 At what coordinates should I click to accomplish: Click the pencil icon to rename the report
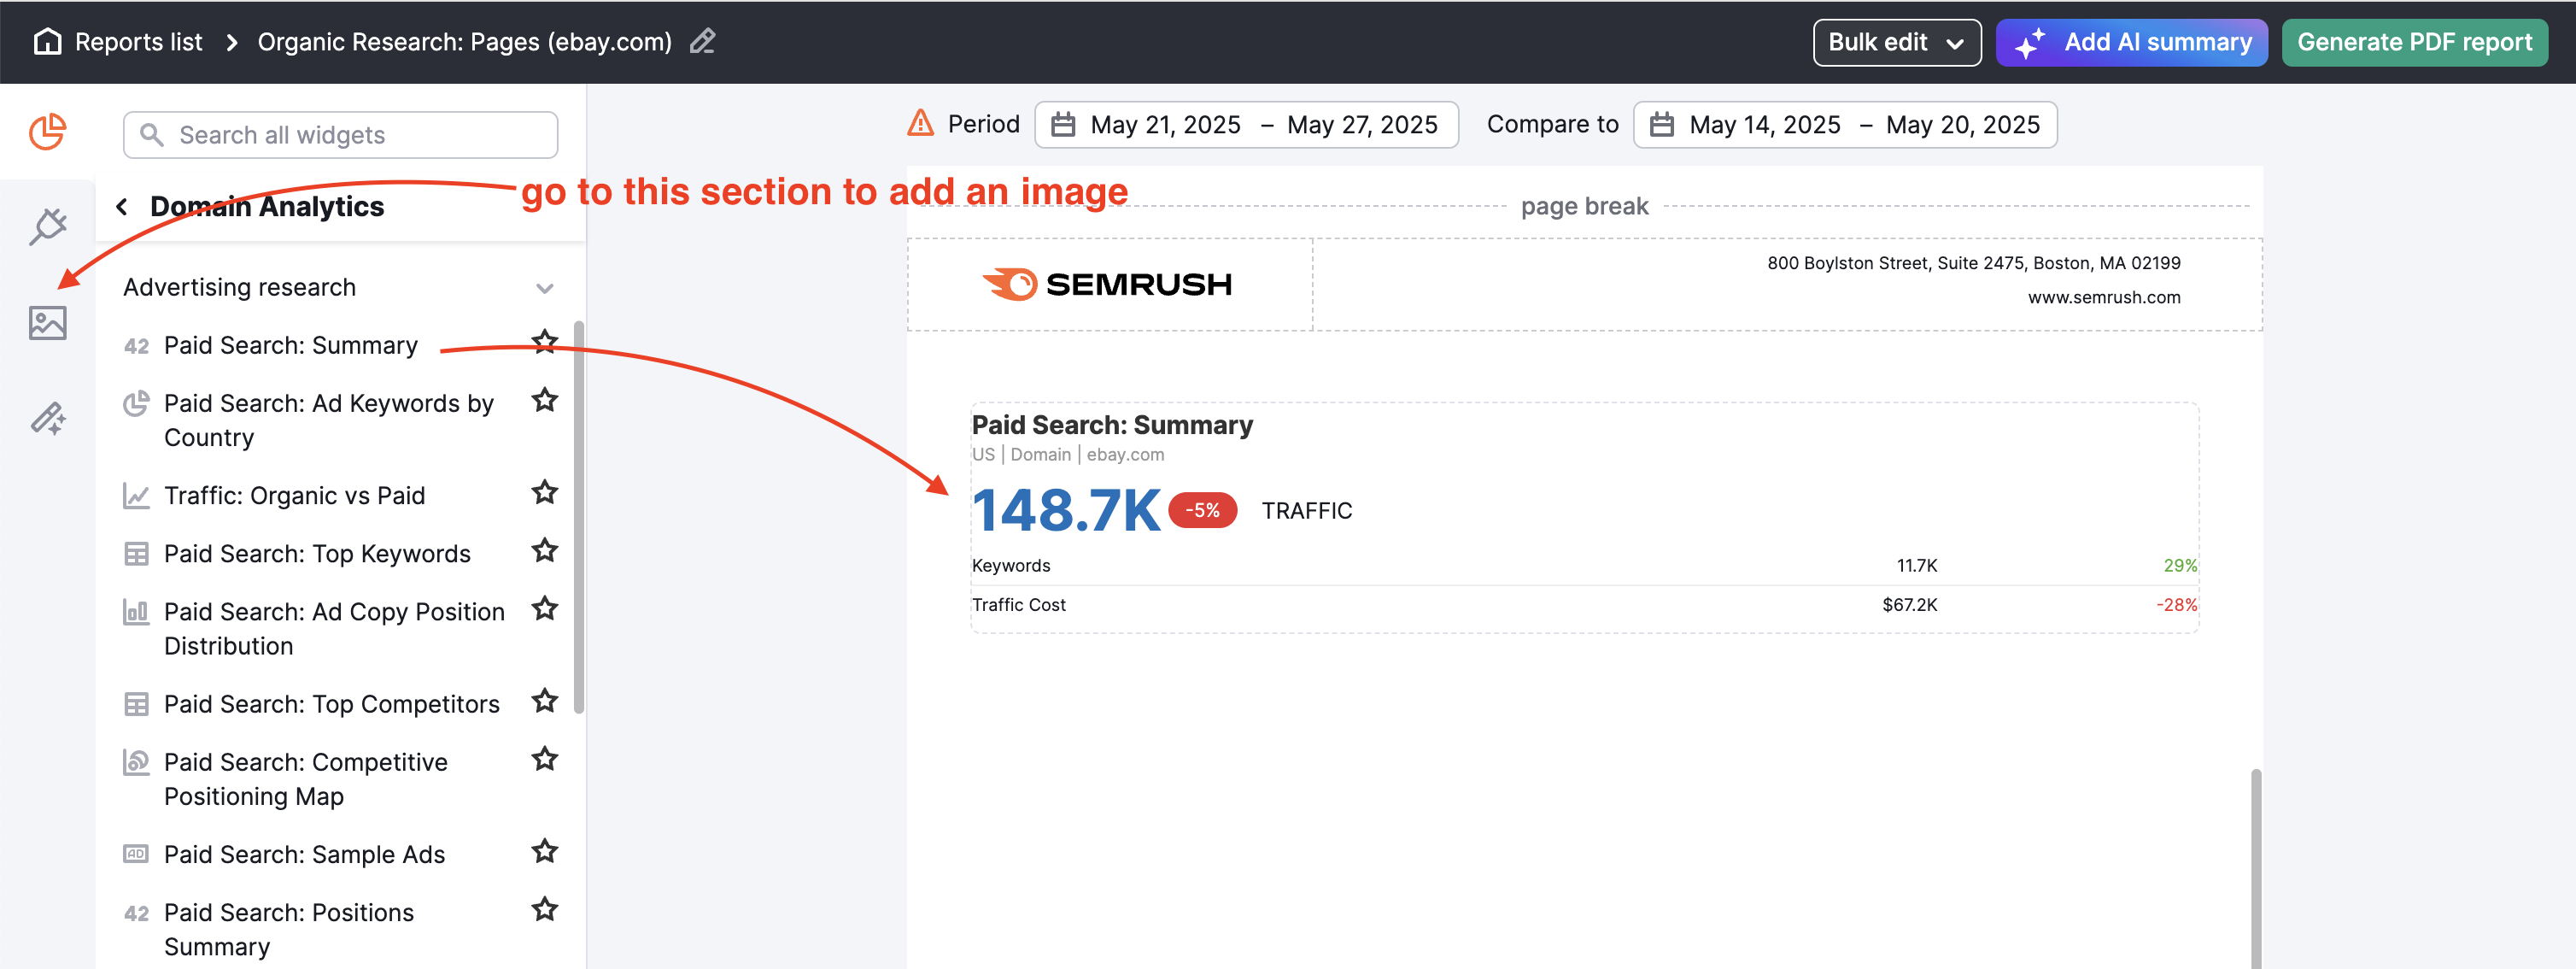point(702,41)
